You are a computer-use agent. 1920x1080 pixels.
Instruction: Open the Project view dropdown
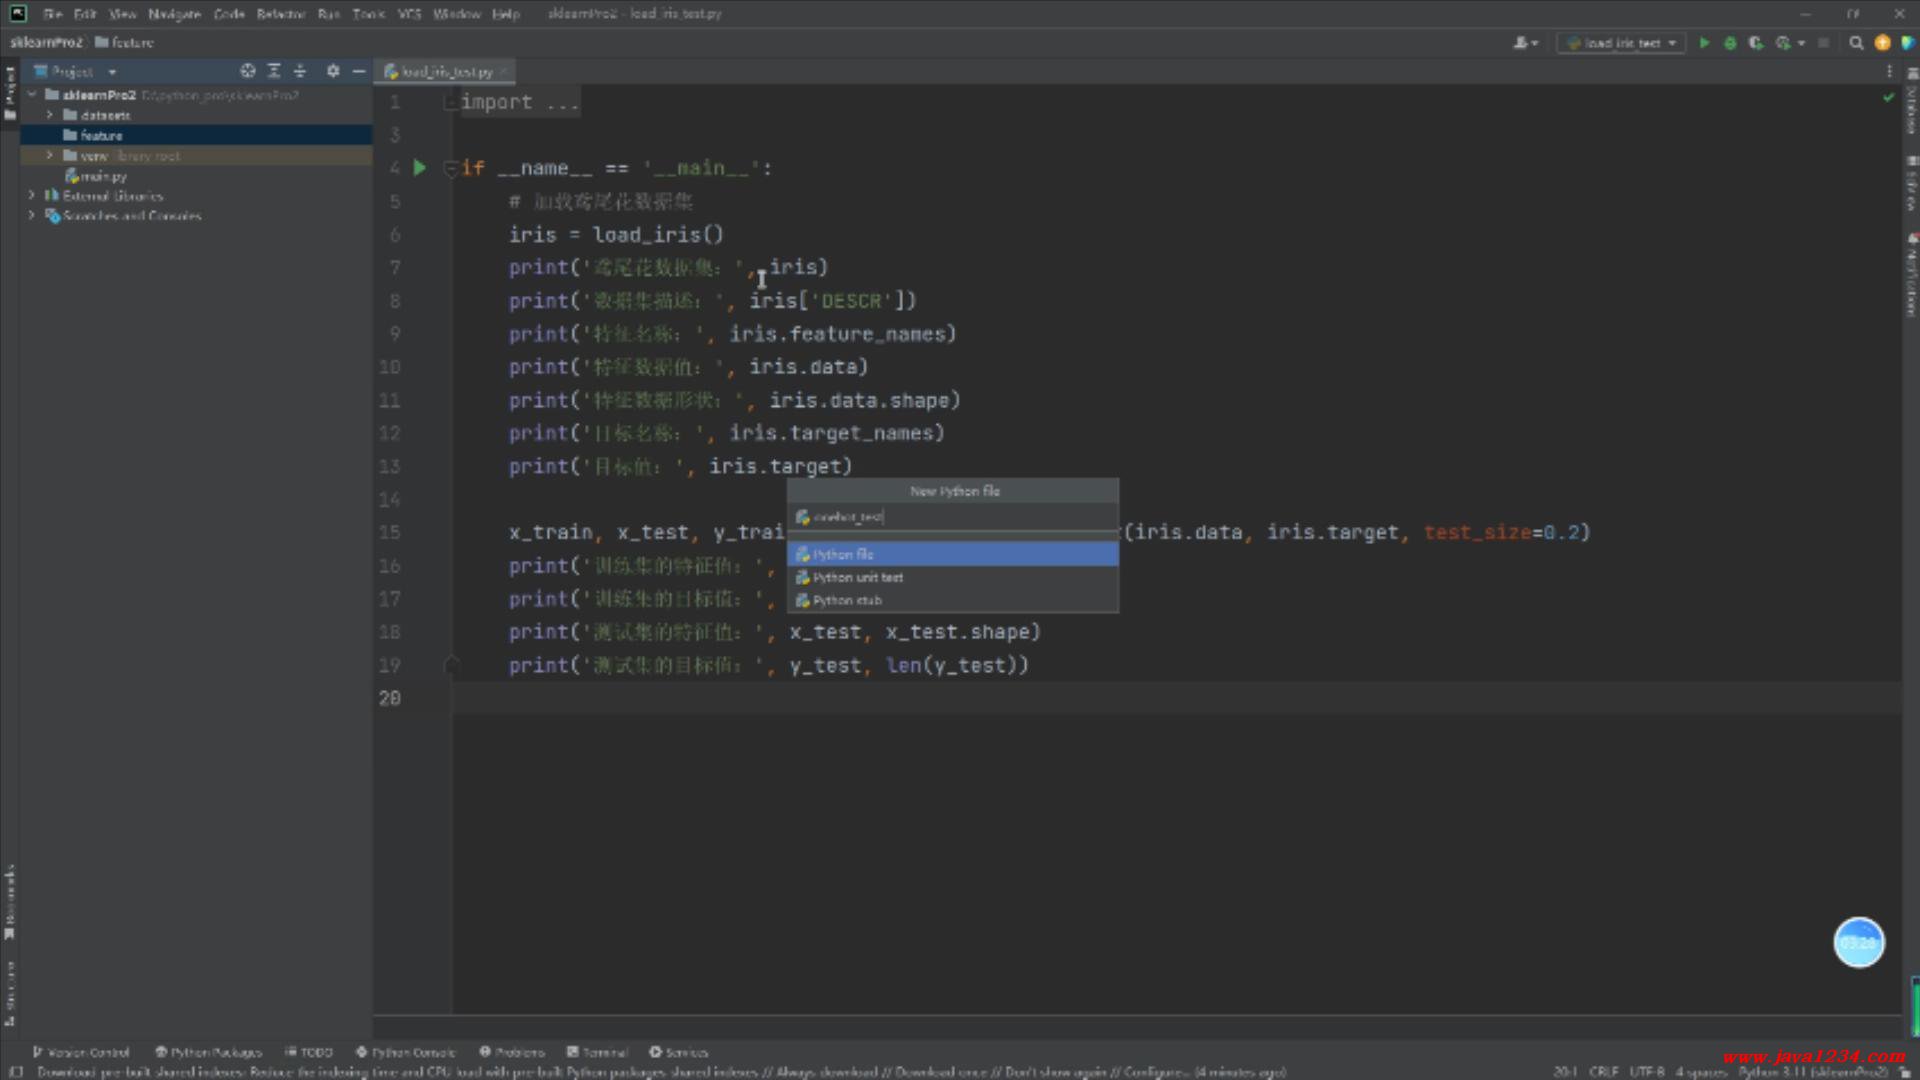112,72
